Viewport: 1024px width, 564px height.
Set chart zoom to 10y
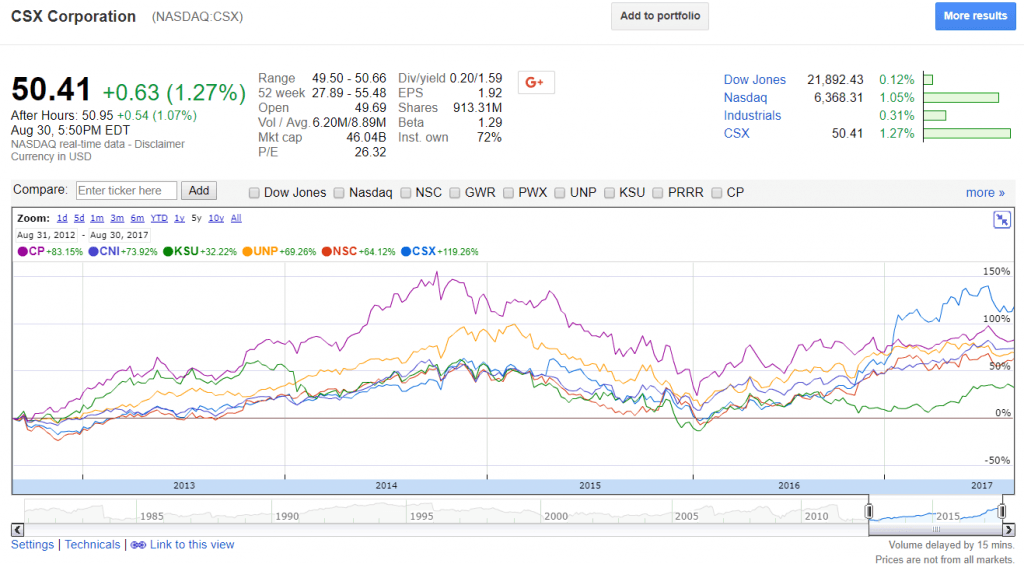[x=216, y=218]
